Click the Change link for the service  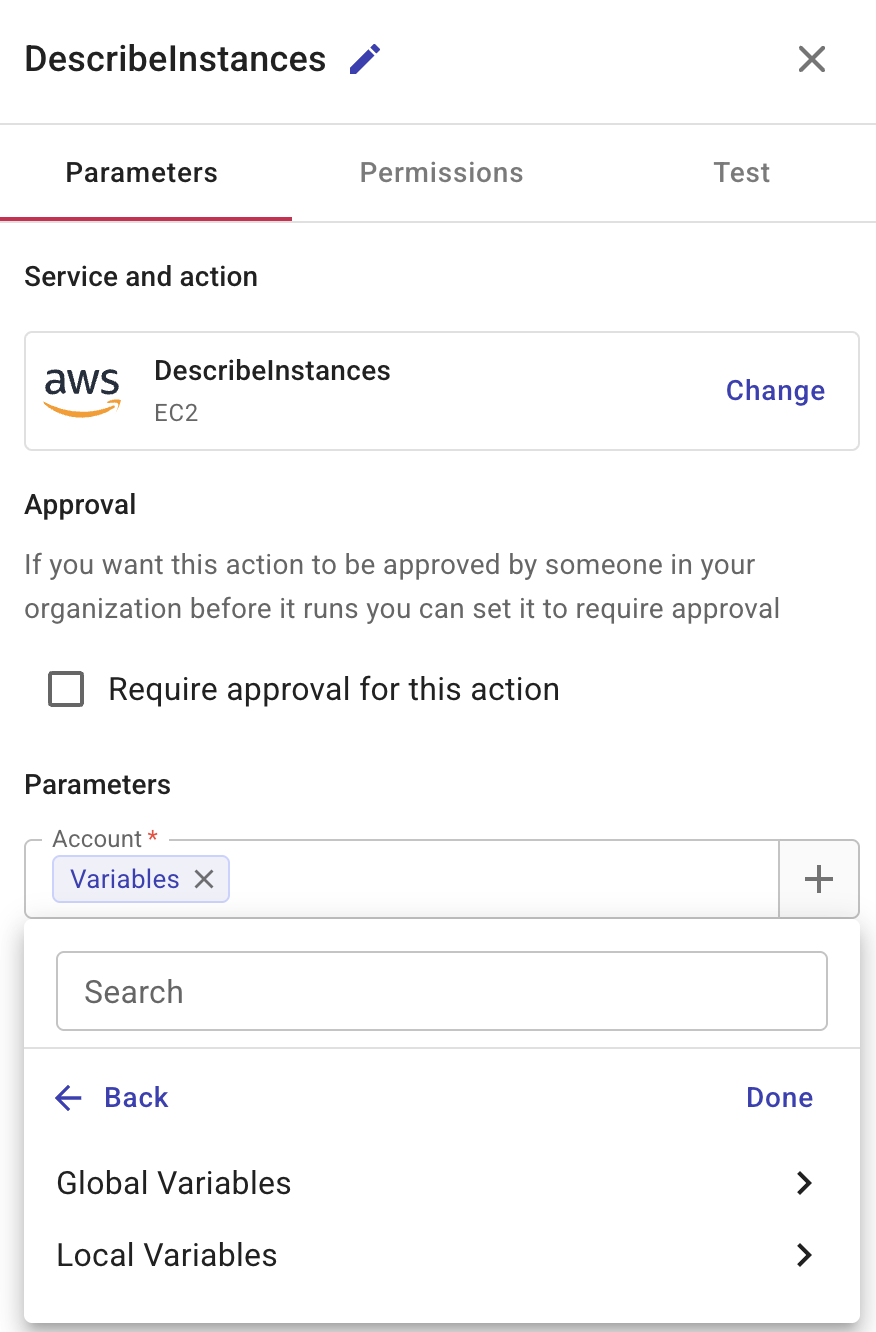pos(775,391)
